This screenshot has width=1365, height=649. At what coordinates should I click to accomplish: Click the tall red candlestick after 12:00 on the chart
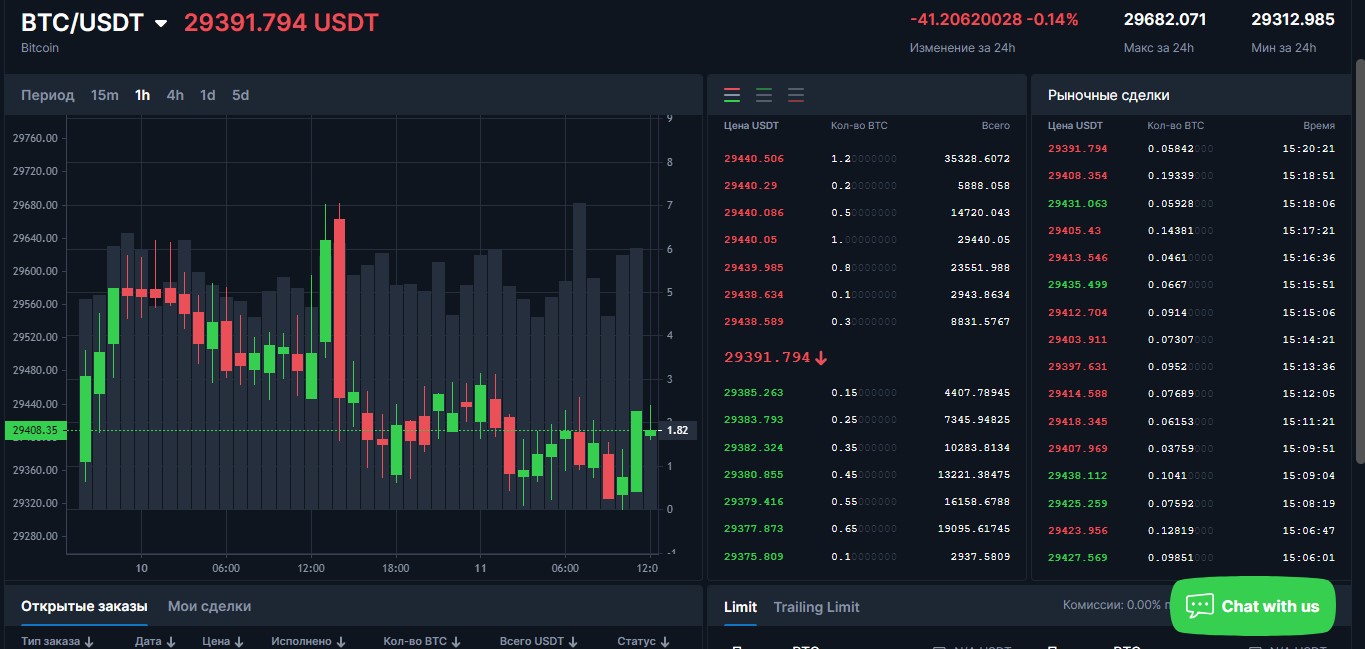click(339, 308)
